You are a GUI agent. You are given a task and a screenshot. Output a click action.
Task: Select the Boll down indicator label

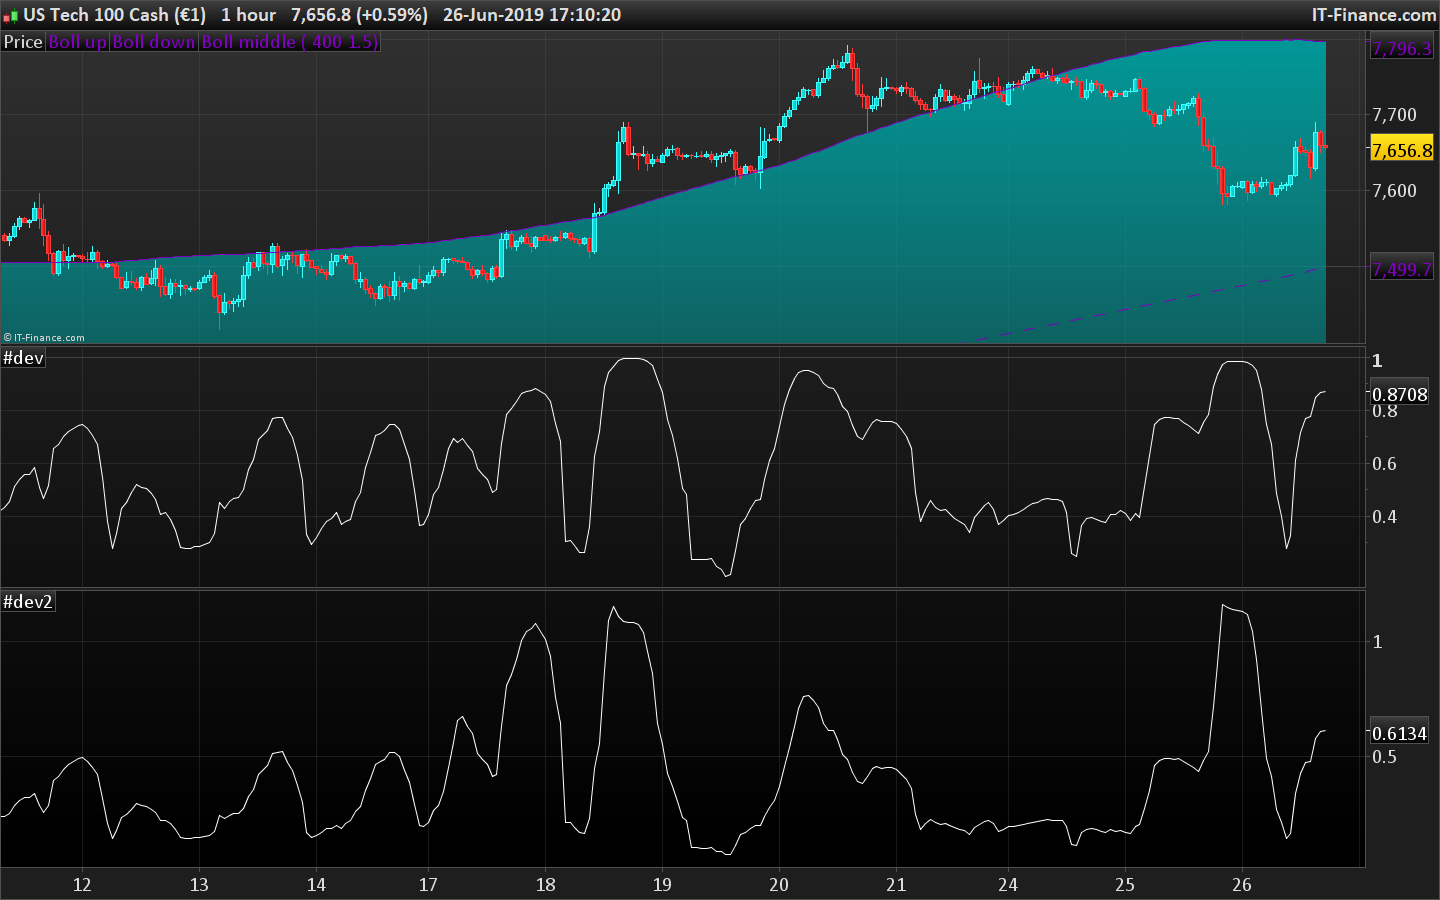(154, 42)
